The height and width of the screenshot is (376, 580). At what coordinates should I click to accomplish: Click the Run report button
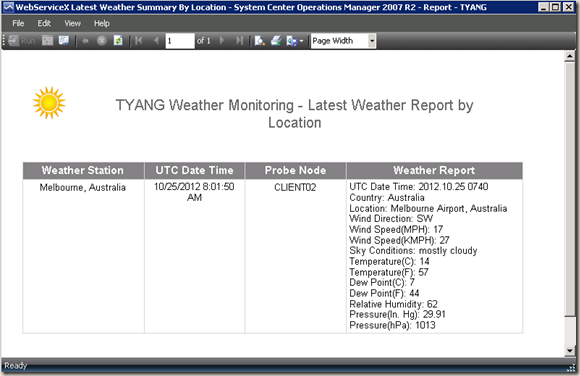point(22,40)
